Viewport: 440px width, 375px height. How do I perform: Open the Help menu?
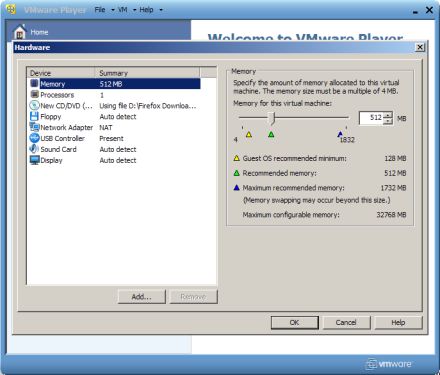coord(146,10)
